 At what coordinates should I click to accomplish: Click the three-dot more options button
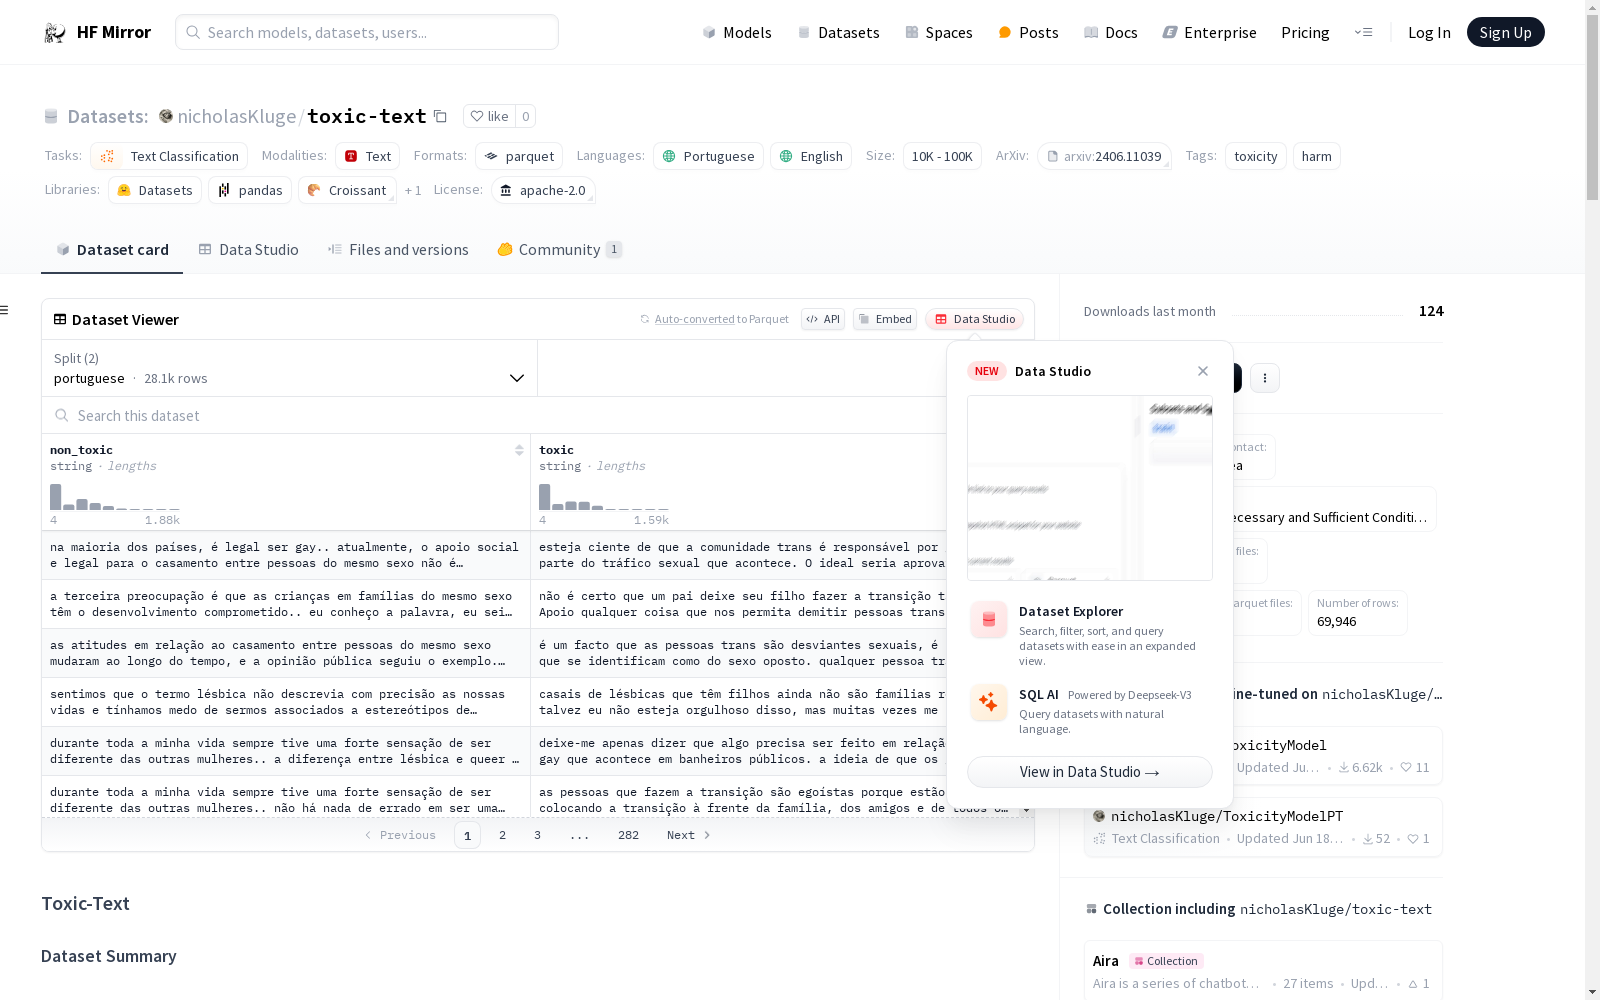(1265, 378)
